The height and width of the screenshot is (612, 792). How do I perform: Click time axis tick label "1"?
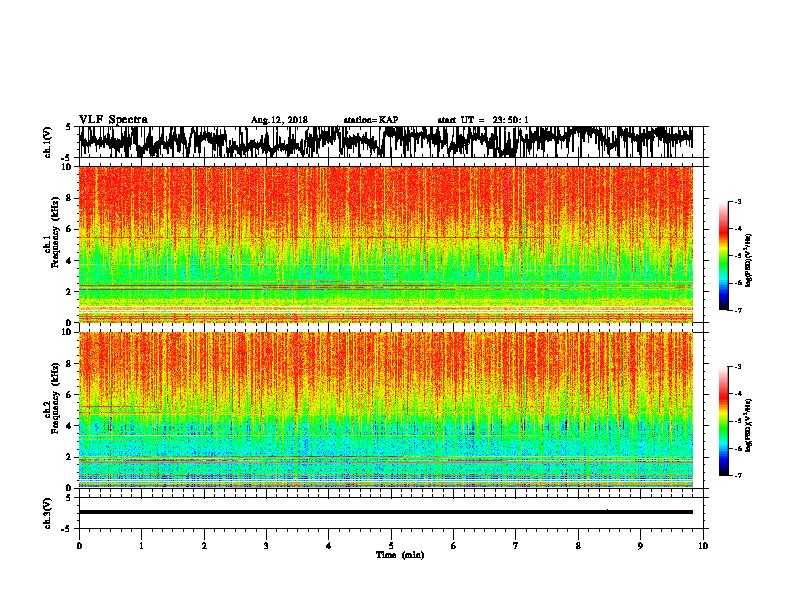(141, 546)
